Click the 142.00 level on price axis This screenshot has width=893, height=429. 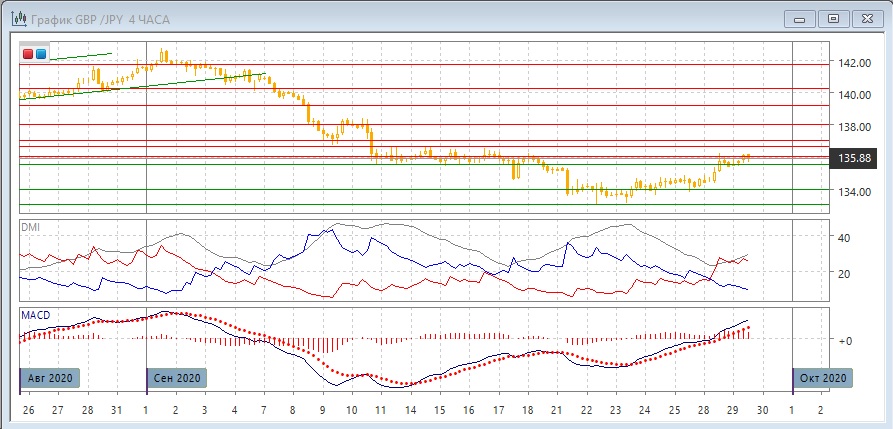(855, 63)
